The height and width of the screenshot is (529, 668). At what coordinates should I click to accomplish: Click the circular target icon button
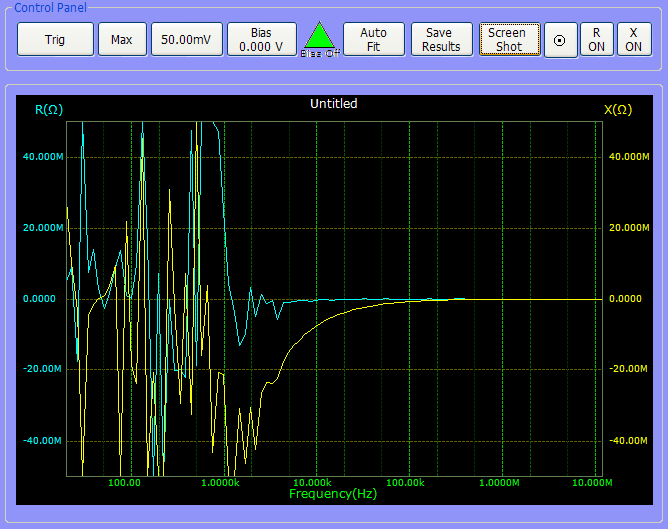click(560, 40)
